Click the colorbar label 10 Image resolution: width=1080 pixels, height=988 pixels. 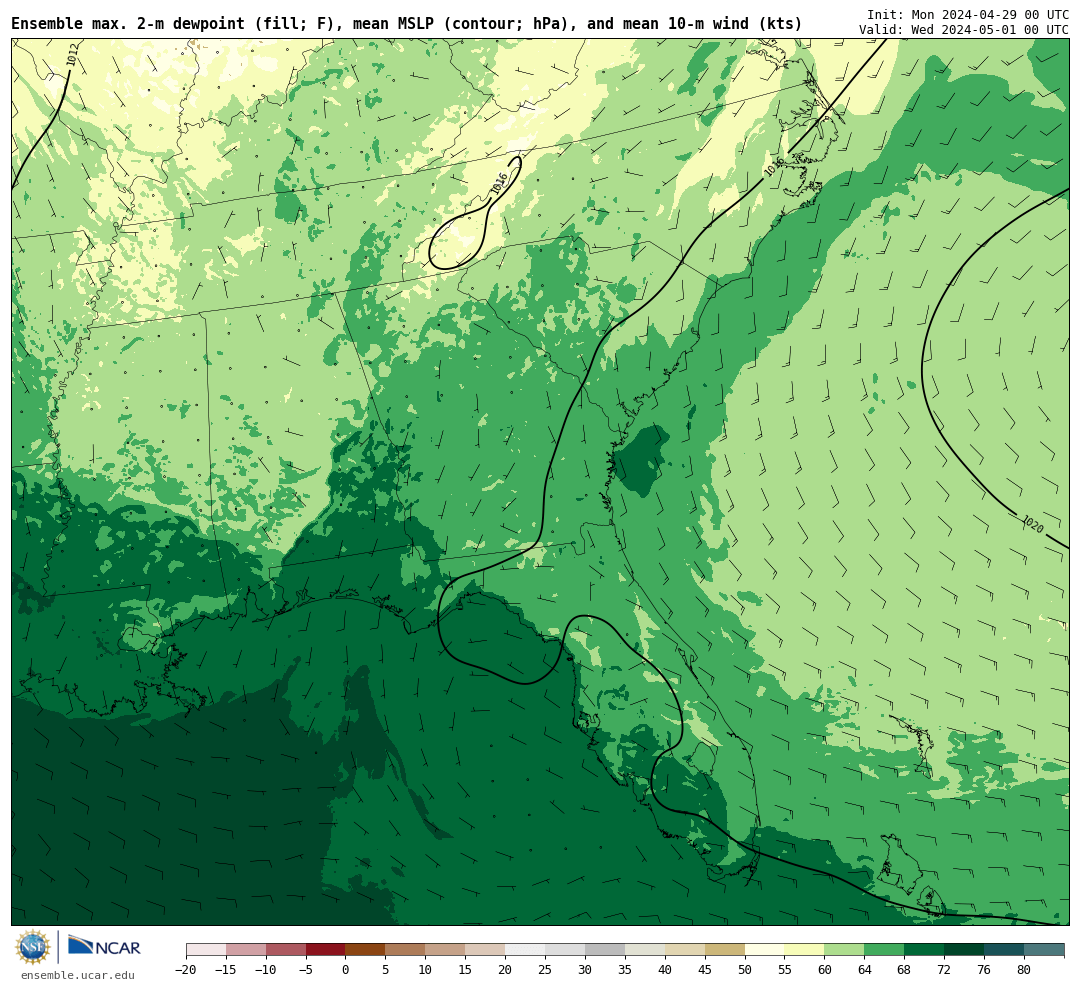426,970
